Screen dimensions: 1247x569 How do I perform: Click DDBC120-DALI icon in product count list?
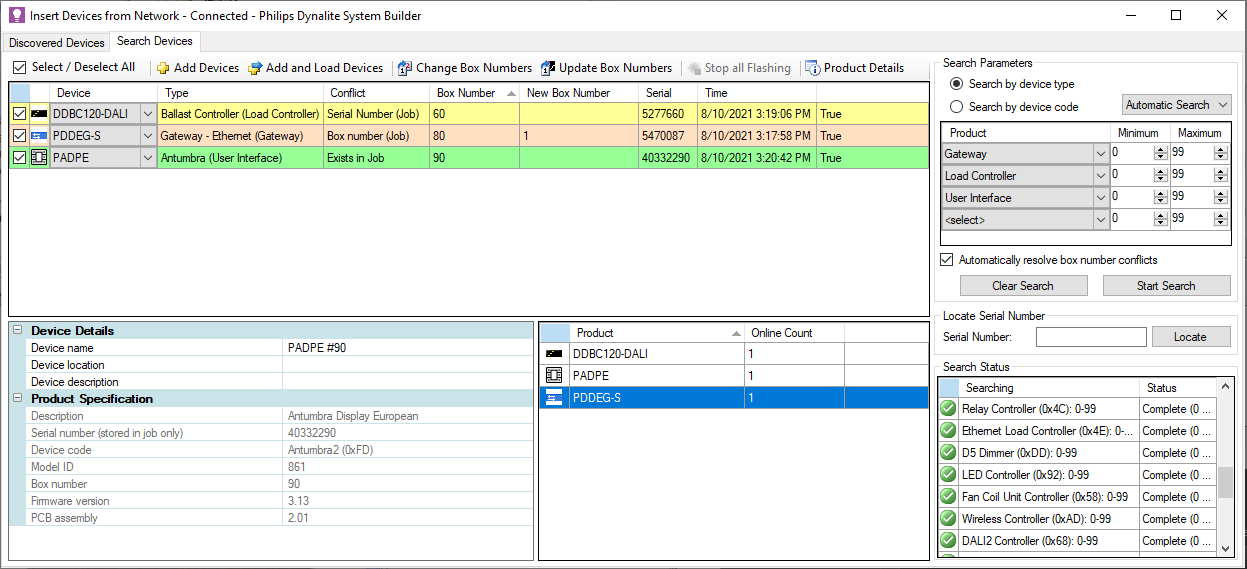click(554, 354)
